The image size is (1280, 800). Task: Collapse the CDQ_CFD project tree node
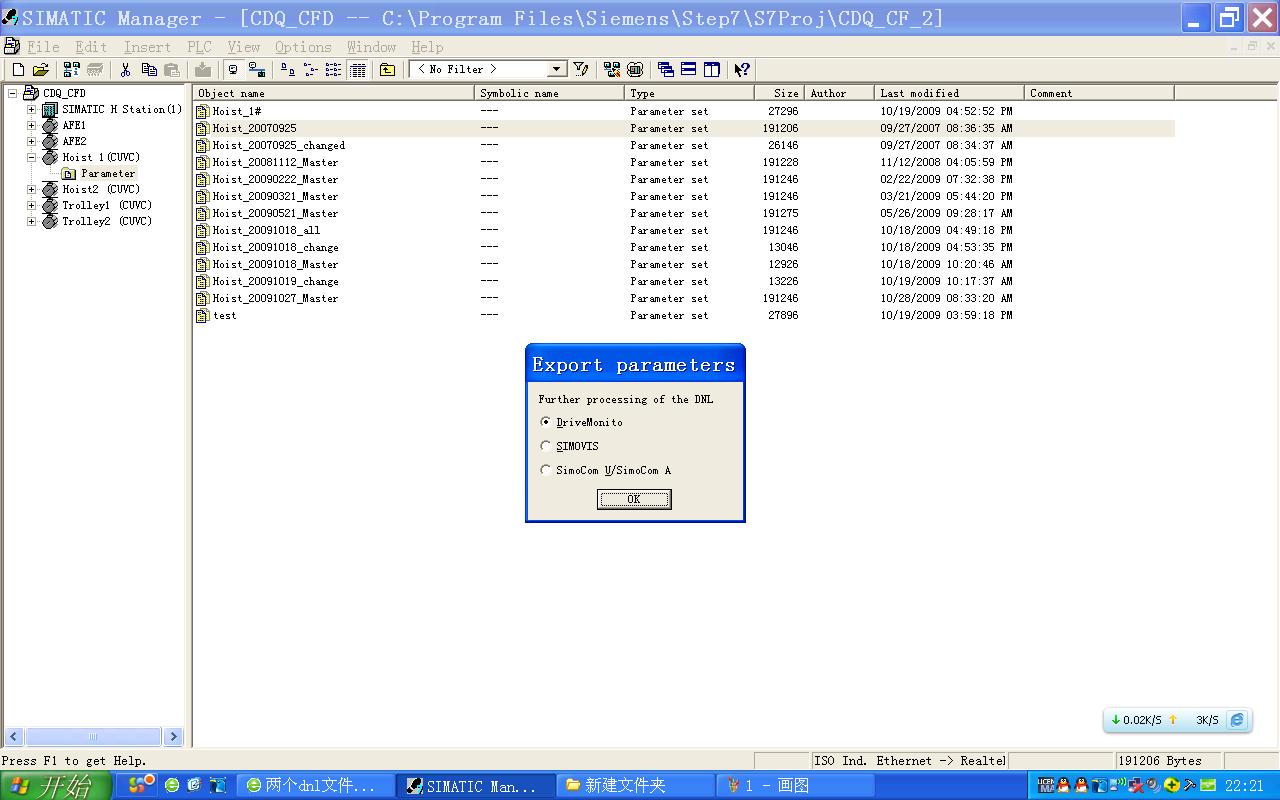coord(13,93)
